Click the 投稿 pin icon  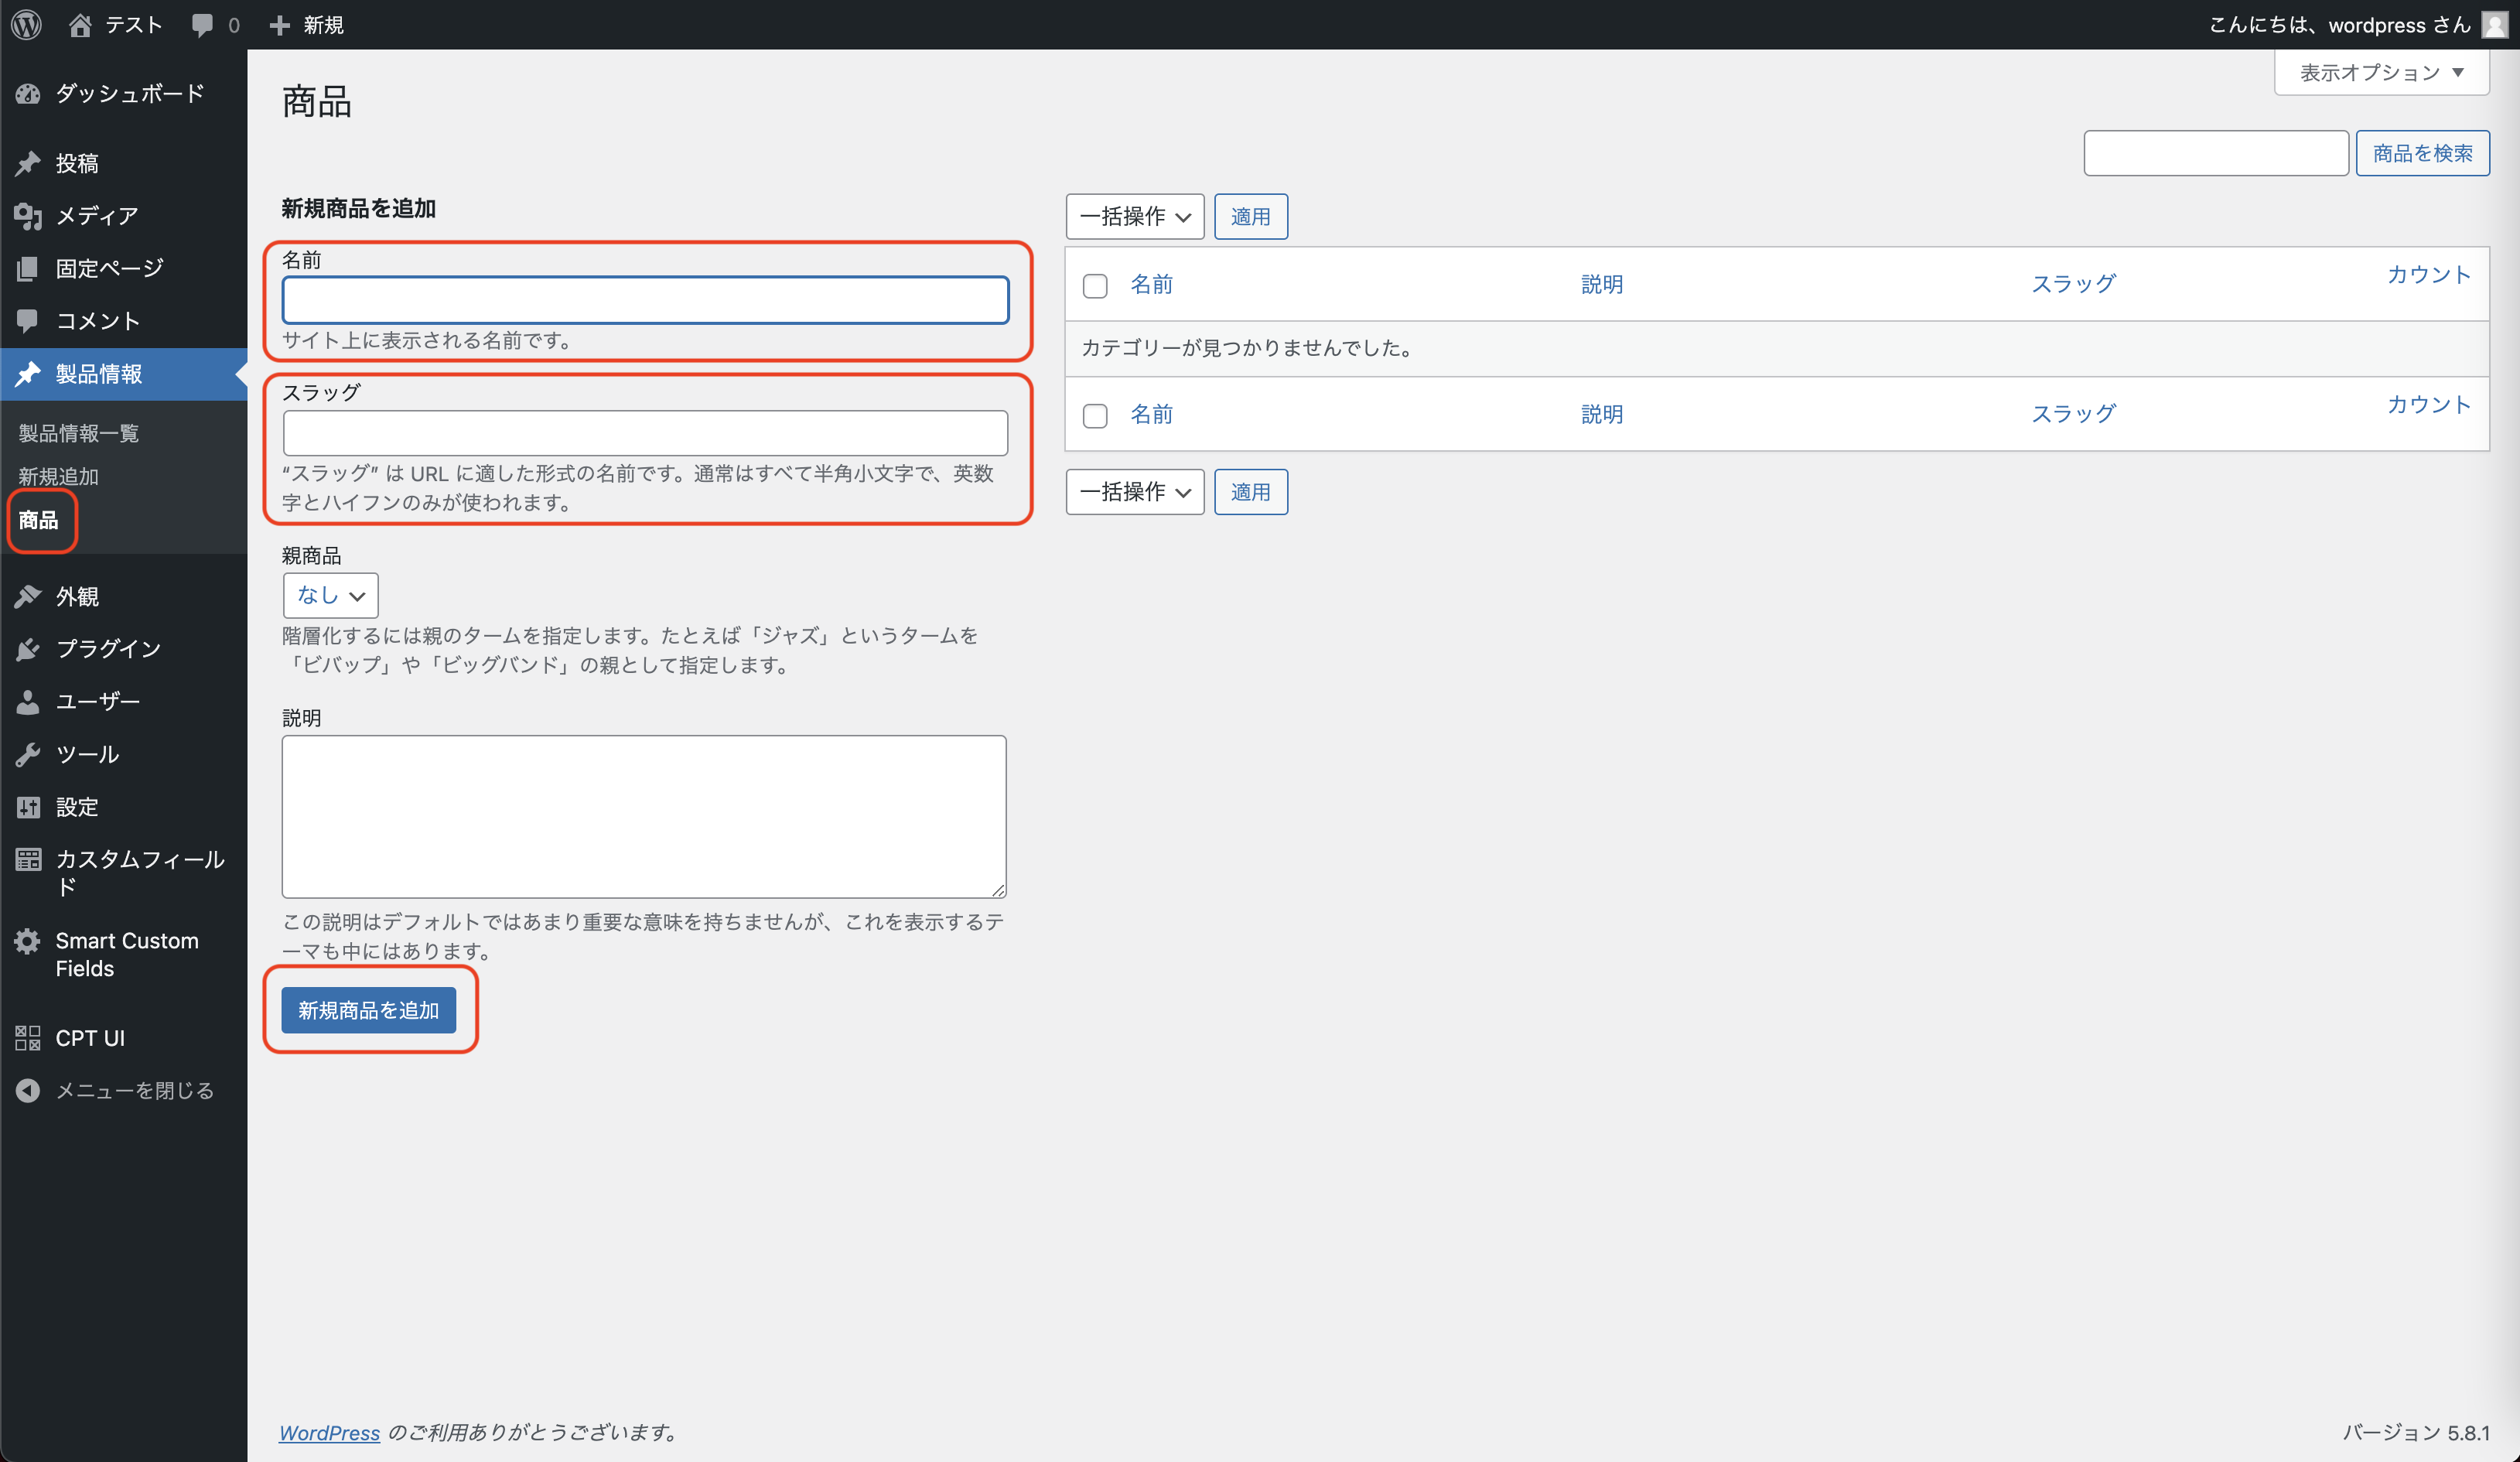pos(28,163)
